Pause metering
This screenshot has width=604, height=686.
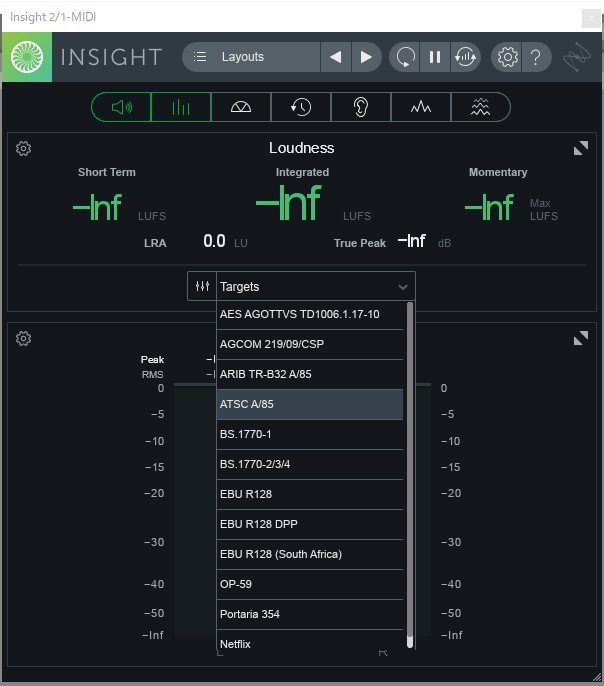click(435, 57)
